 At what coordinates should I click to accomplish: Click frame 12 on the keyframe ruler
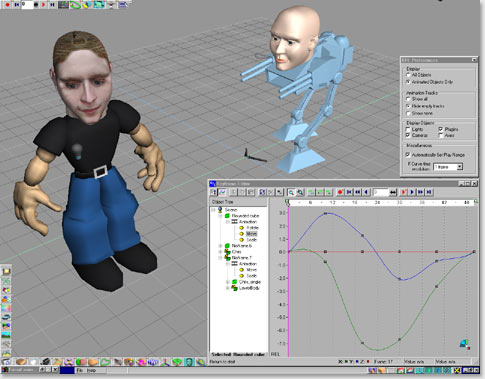coord(332,203)
